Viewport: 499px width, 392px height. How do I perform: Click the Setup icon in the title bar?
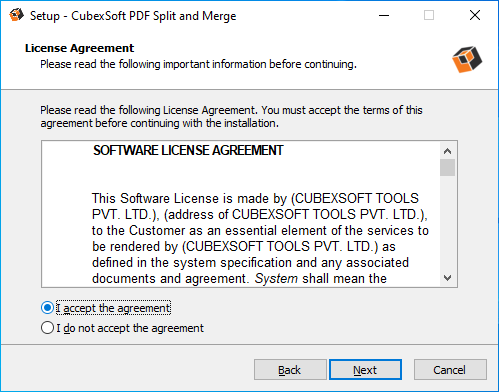16,15
